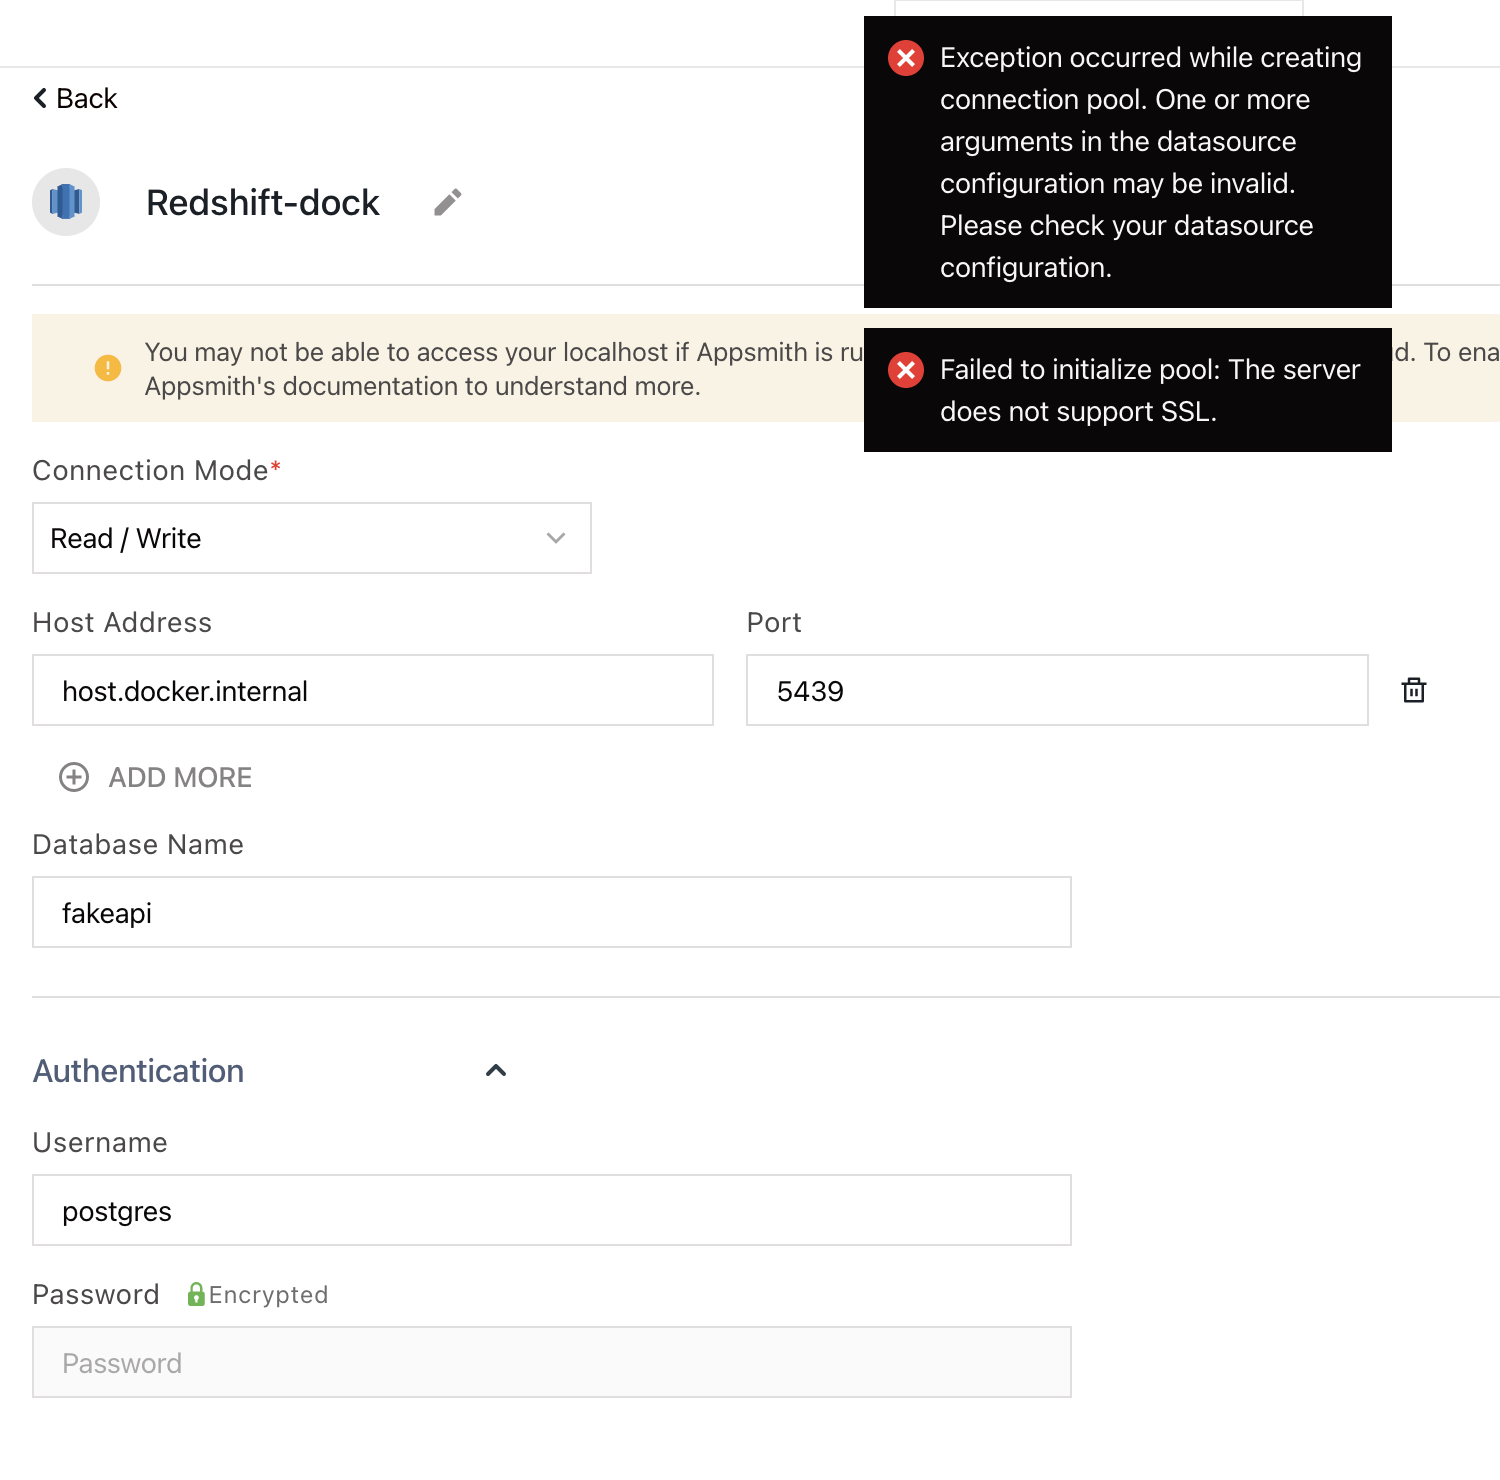Focus the Host Address field
This screenshot has height=1480, width=1500.
tap(373, 690)
